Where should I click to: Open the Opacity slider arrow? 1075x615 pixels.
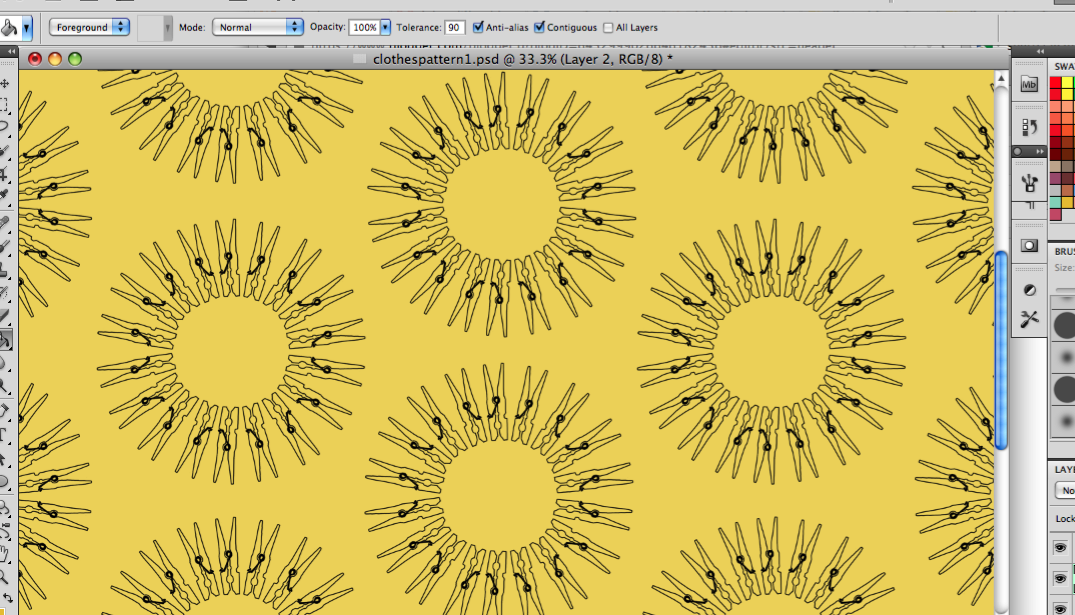[x=385, y=27]
